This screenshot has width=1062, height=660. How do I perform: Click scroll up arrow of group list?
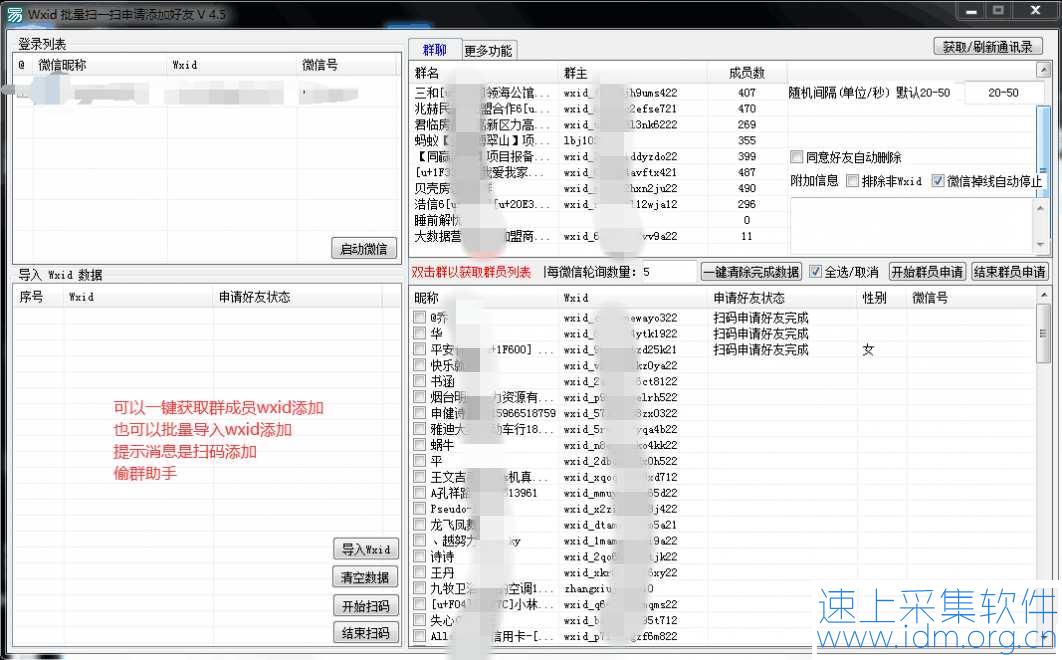coord(1043,69)
